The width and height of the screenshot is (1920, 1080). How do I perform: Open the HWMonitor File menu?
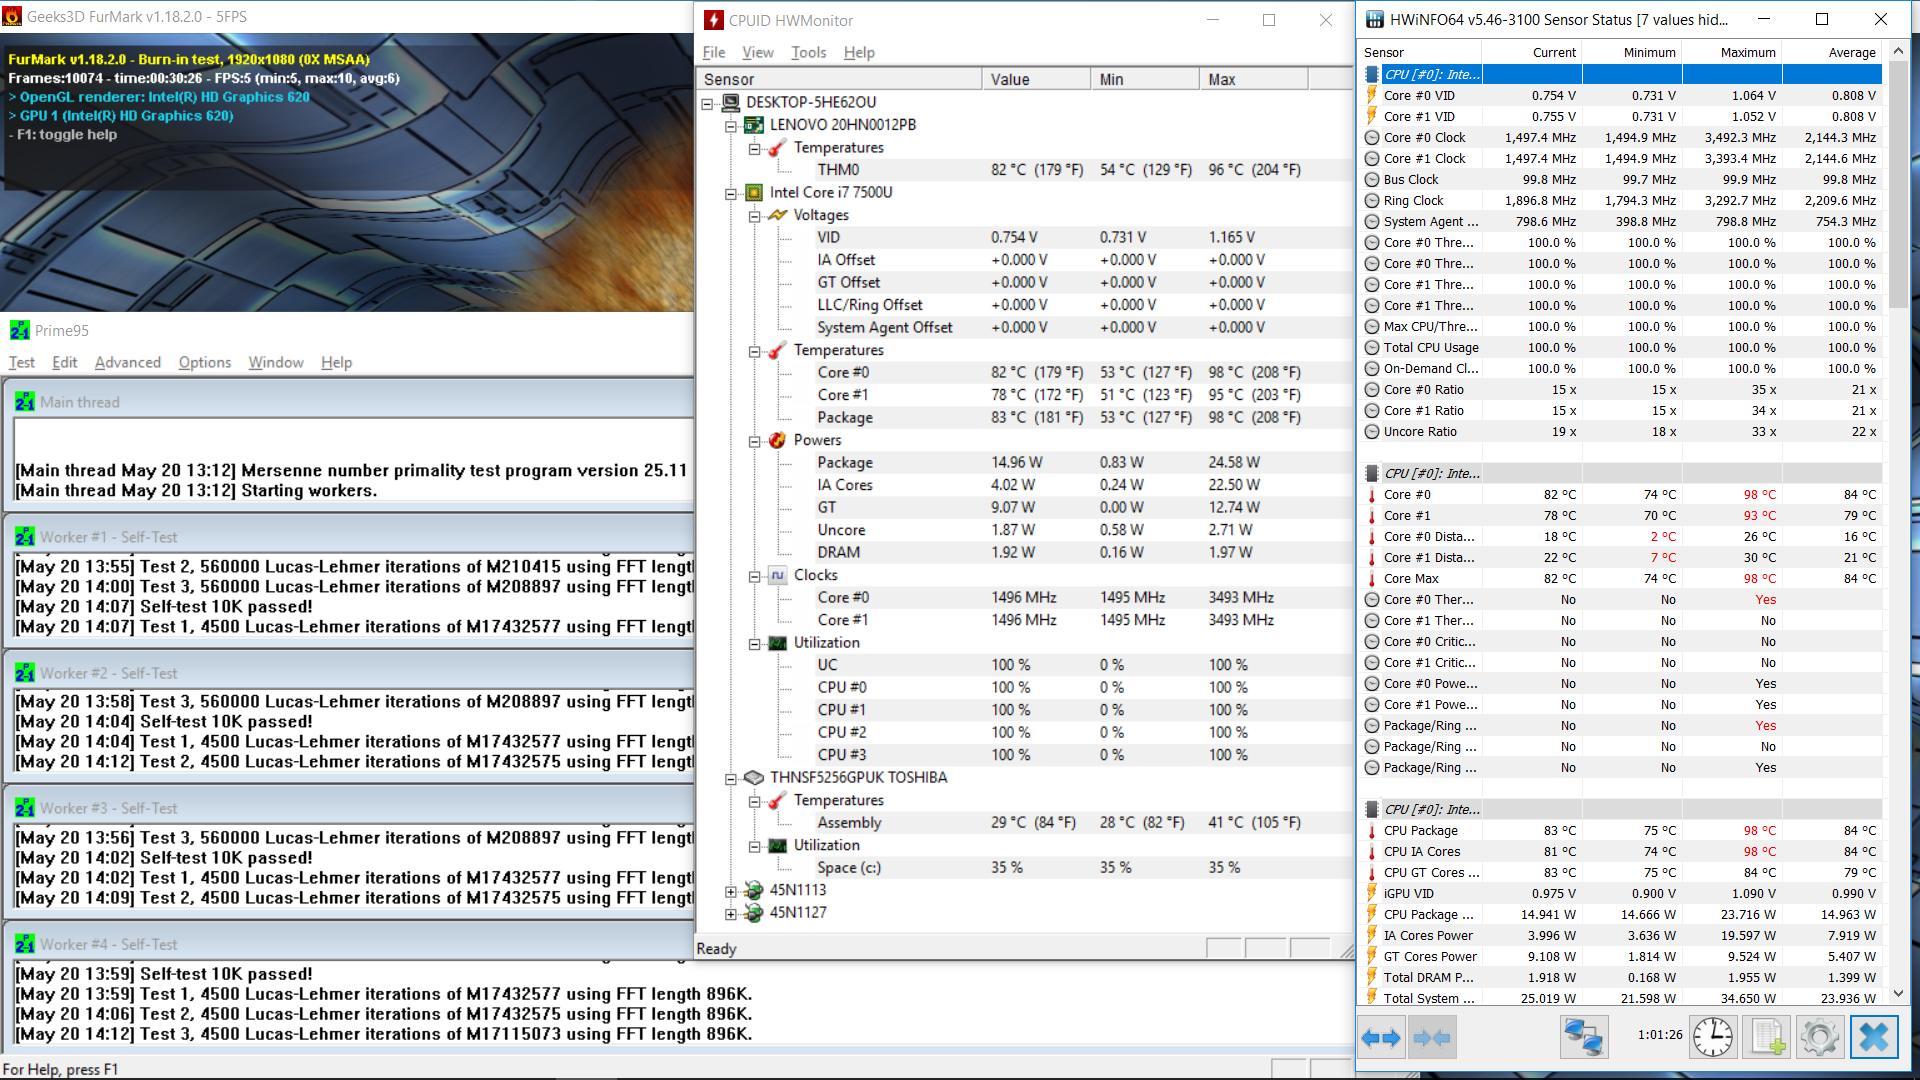click(714, 52)
